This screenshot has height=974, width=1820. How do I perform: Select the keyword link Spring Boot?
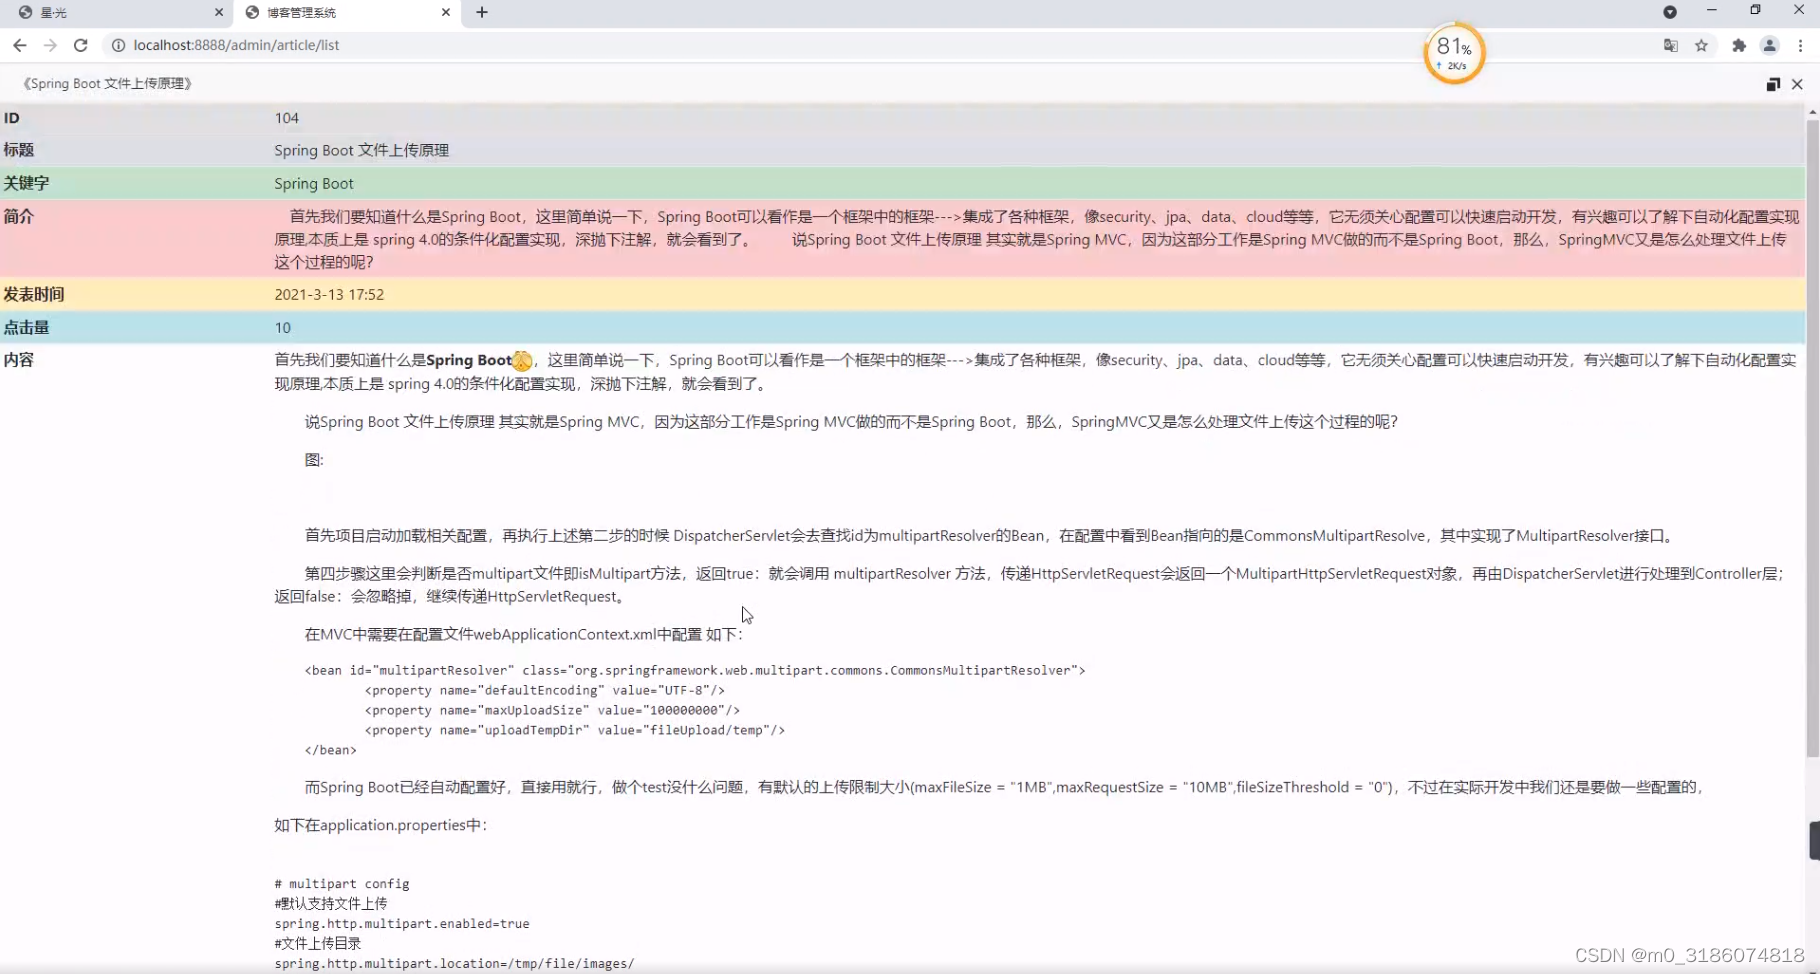(313, 183)
